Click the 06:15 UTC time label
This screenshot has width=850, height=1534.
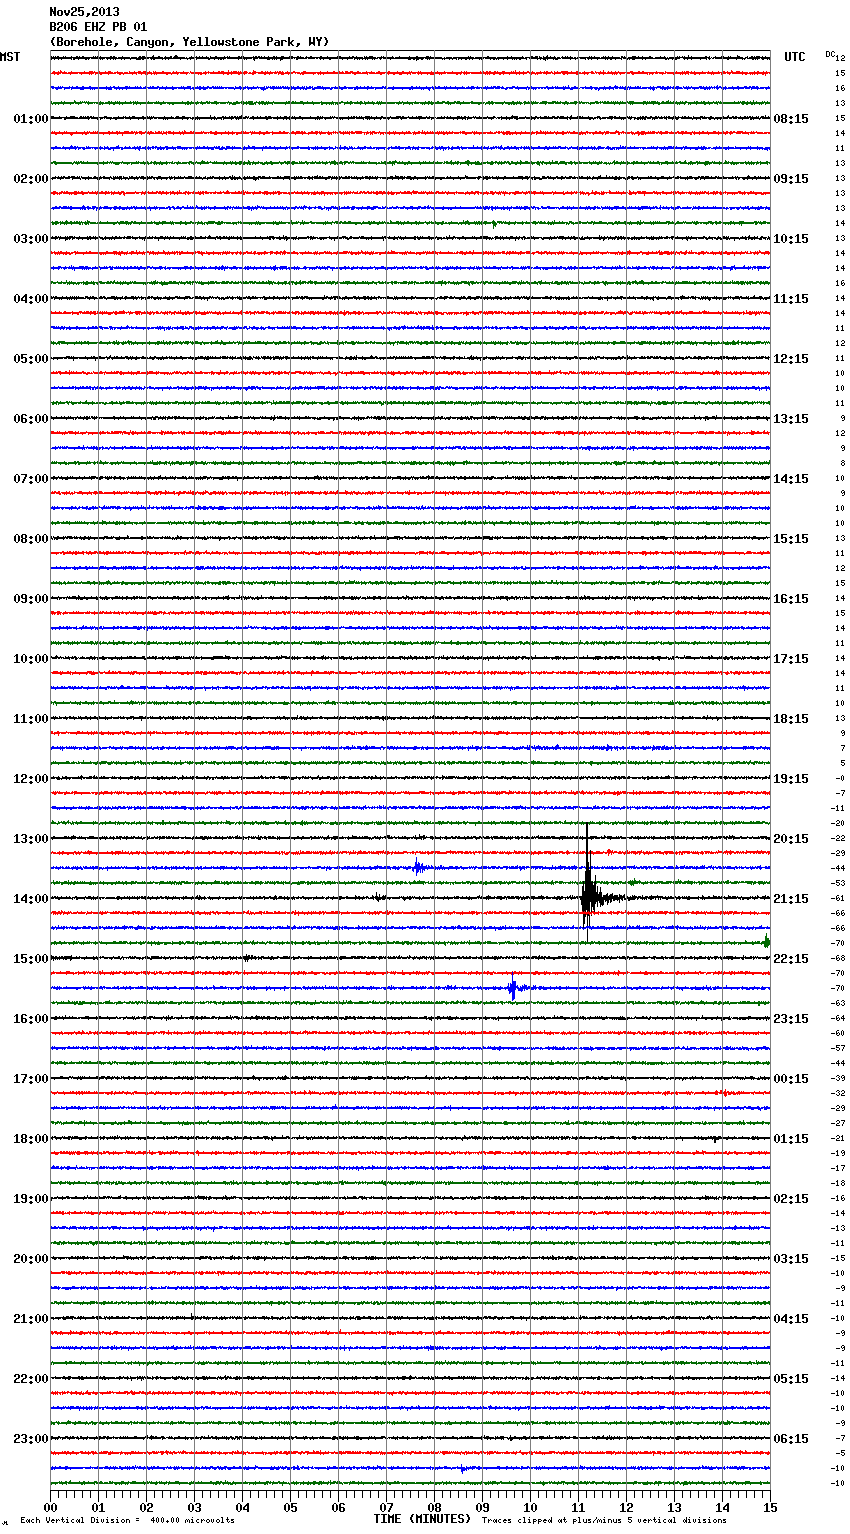[x=791, y=1439]
